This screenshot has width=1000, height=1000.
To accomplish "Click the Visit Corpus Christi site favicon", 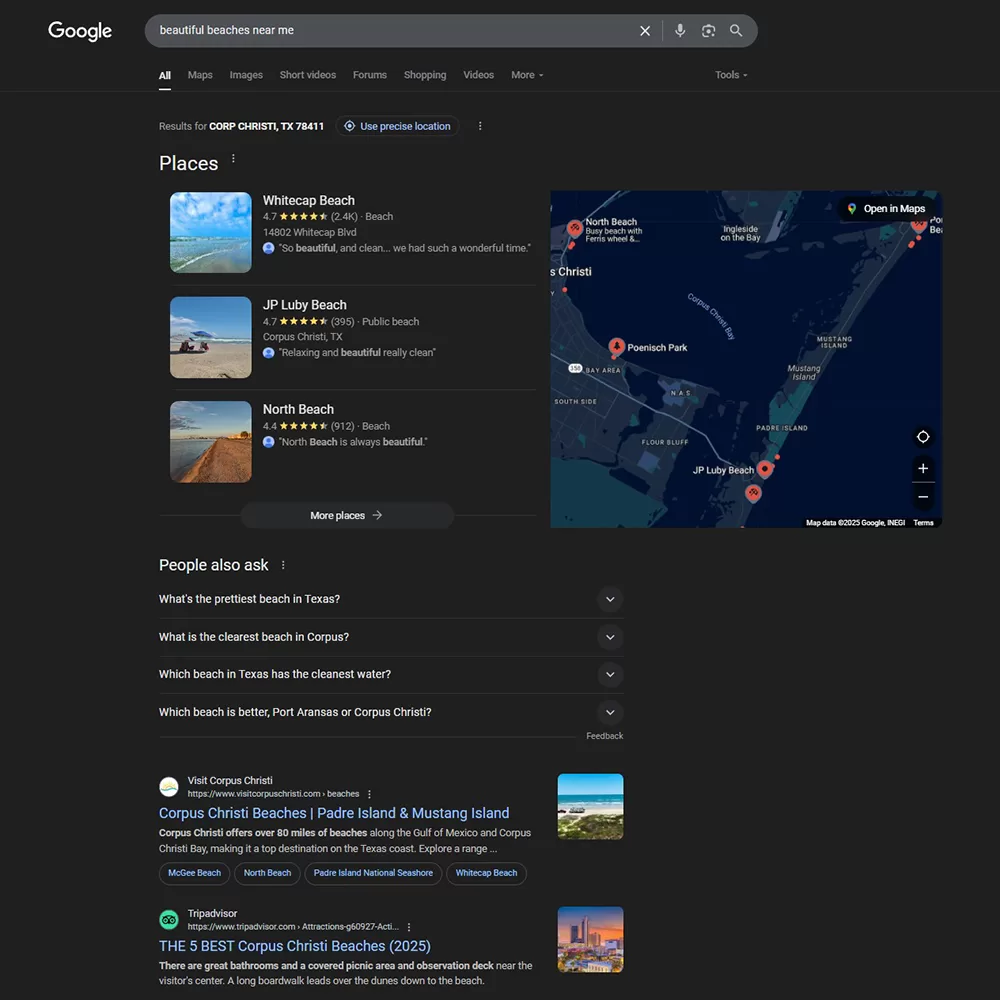I will click(169, 786).
